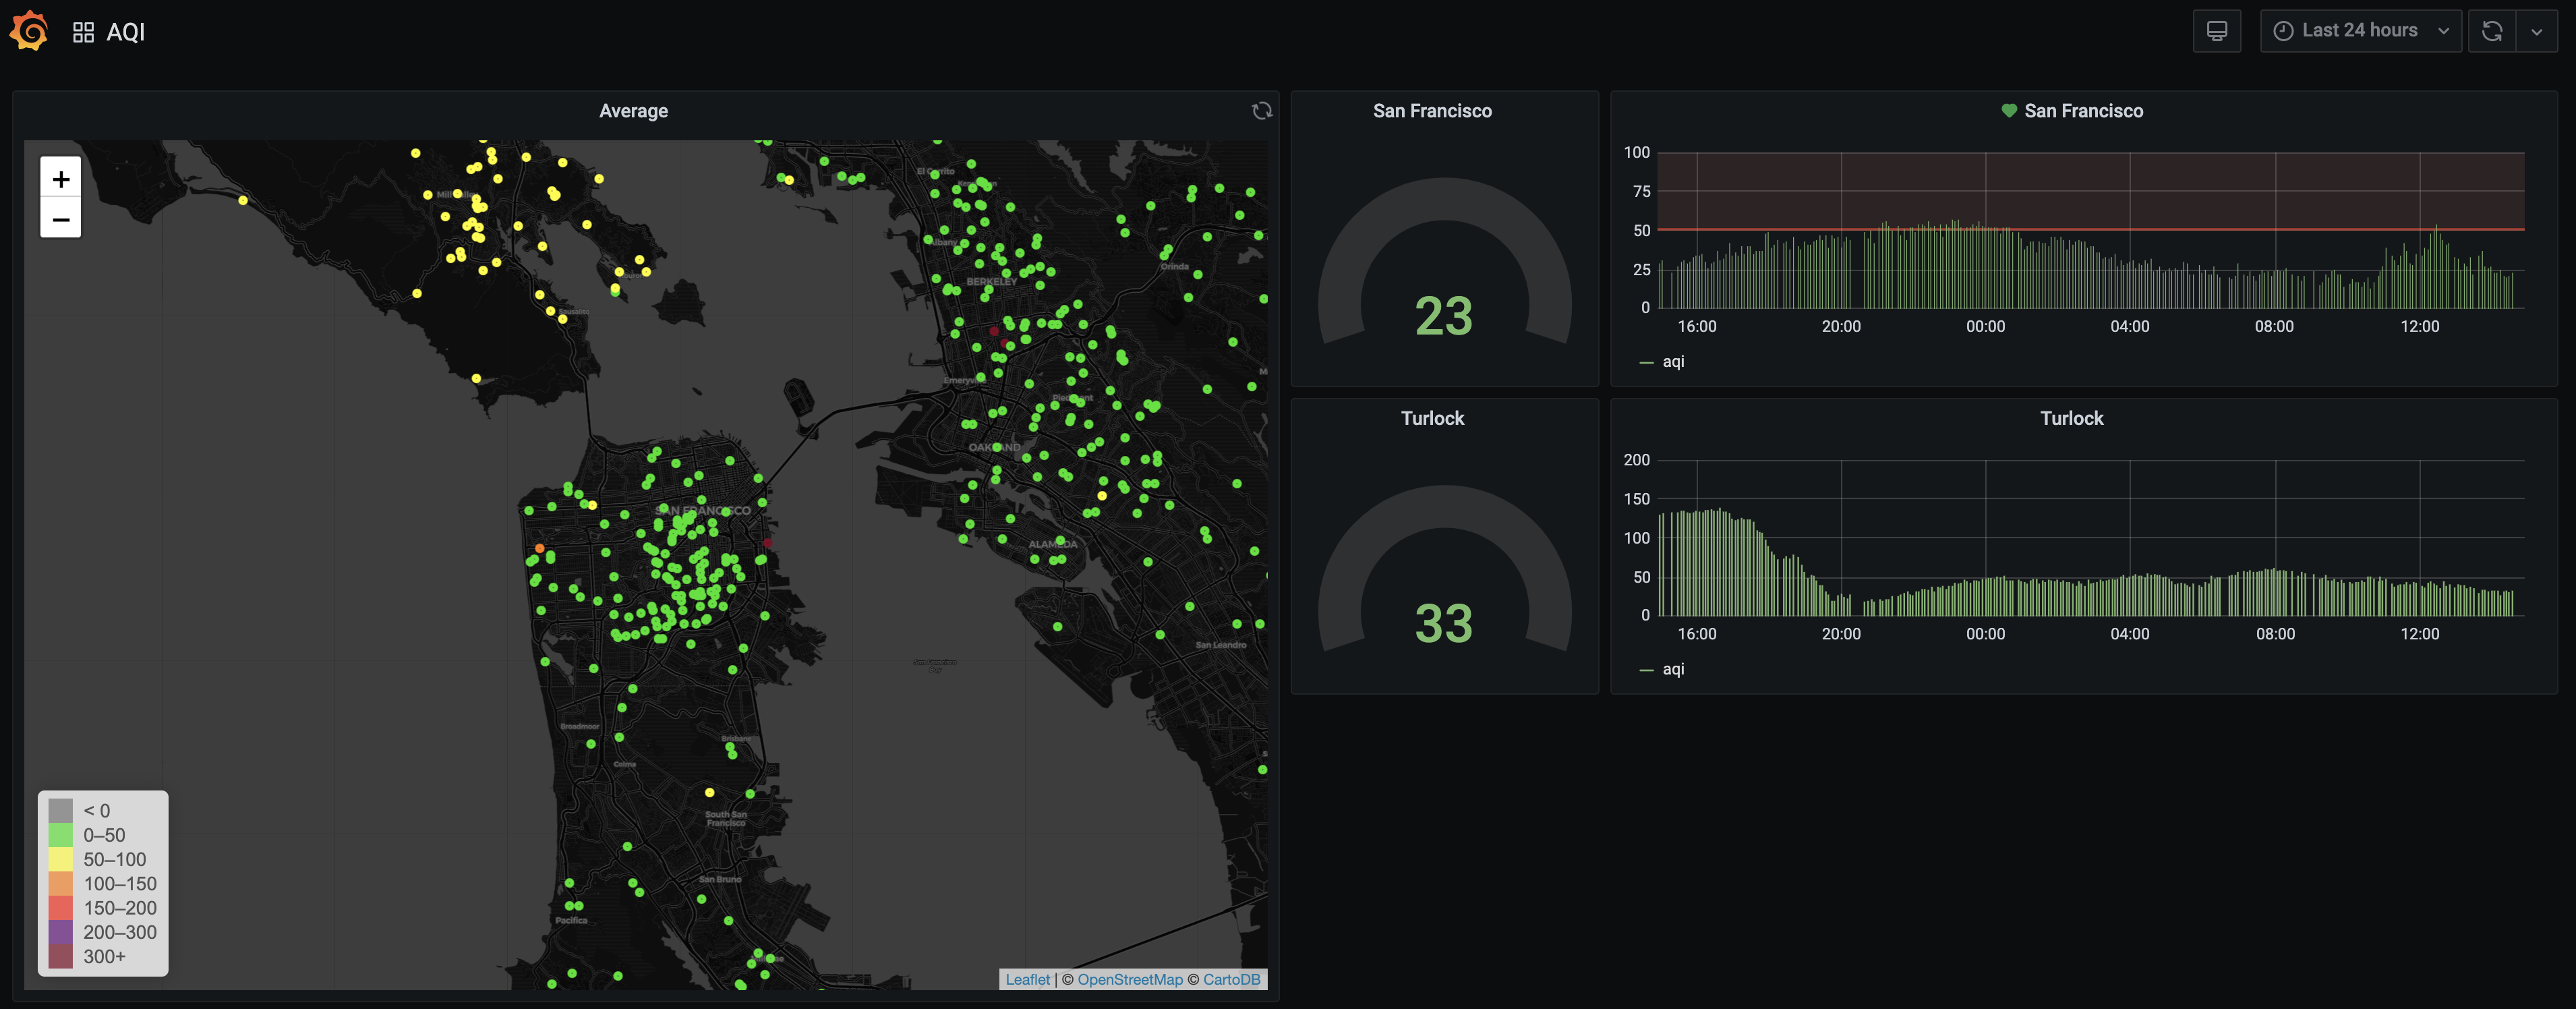Click the refresh dashboard icon

pyautogui.click(x=2491, y=31)
